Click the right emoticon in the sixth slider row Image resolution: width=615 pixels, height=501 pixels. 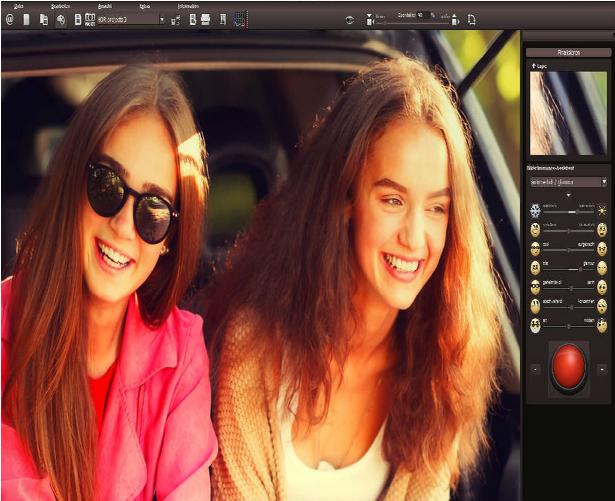point(602,306)
